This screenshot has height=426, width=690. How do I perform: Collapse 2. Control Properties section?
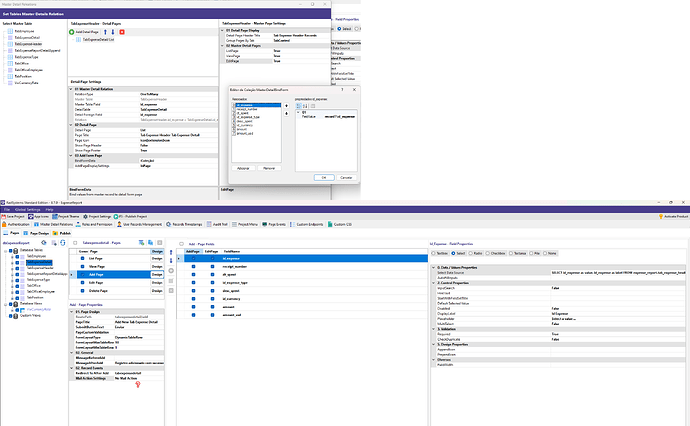click(x=433, y=283)
